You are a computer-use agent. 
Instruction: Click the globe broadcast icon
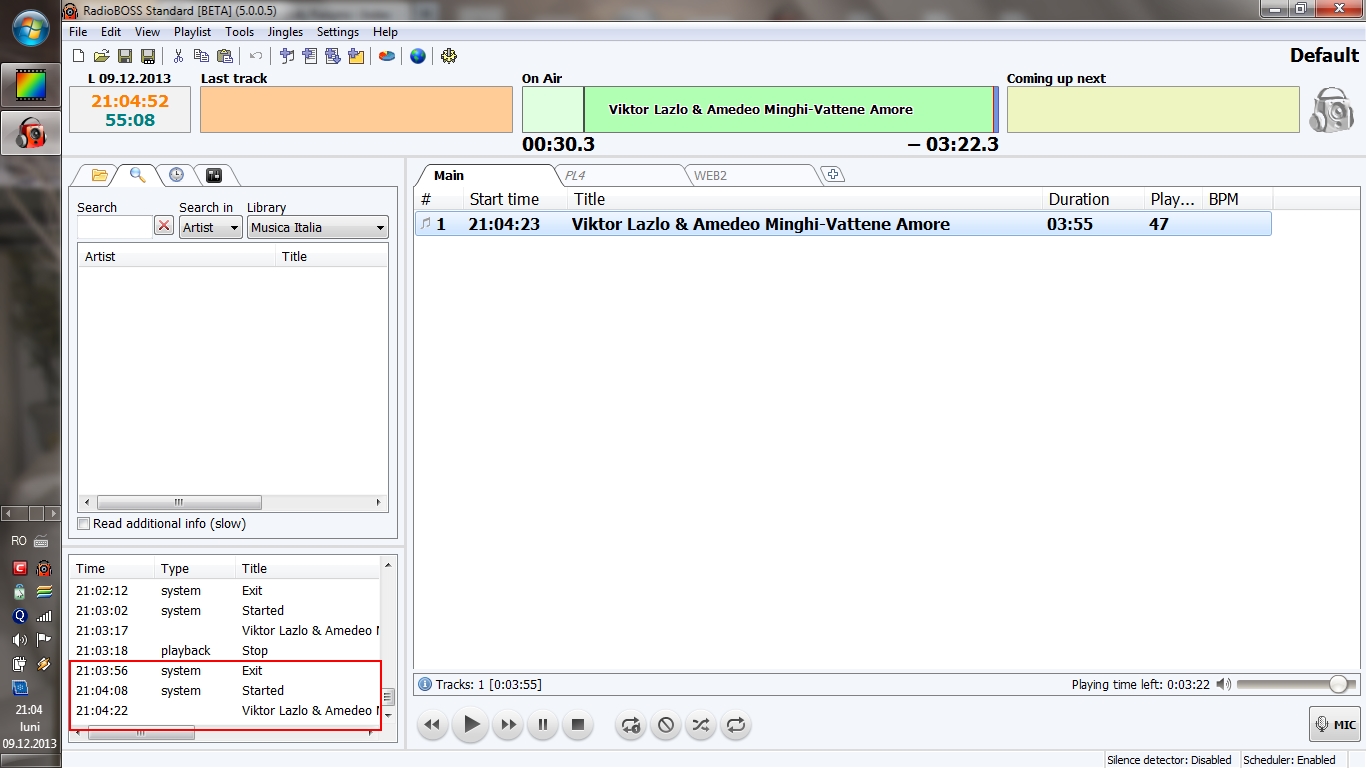click(418, 56)
